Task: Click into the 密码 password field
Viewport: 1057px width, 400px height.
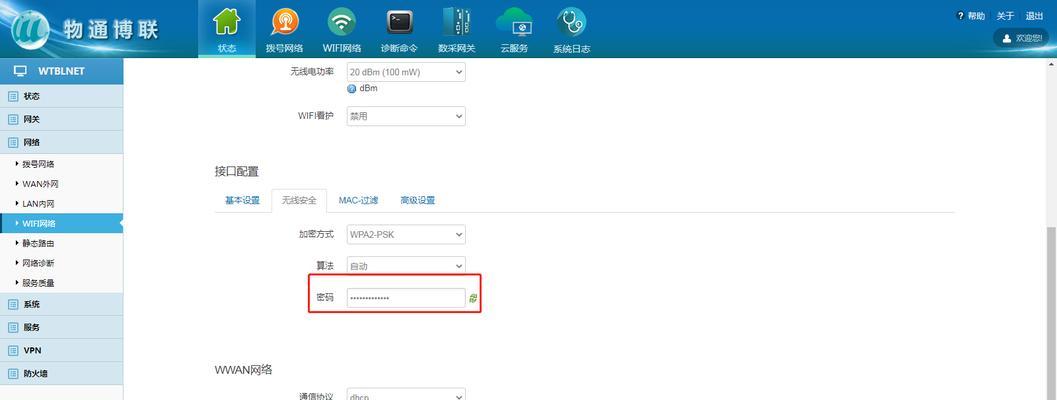Action: tap(406, 298)
